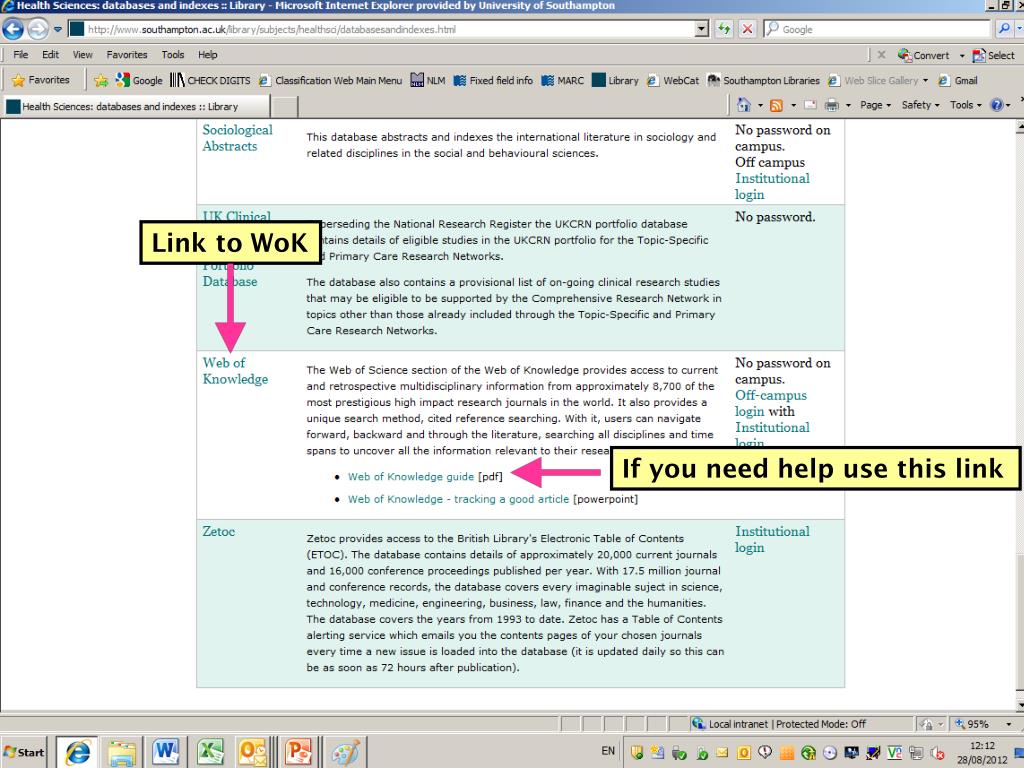The image size is (1024, 768).
Task: Expand the address bar history dropdown
Action: (701, 29)
